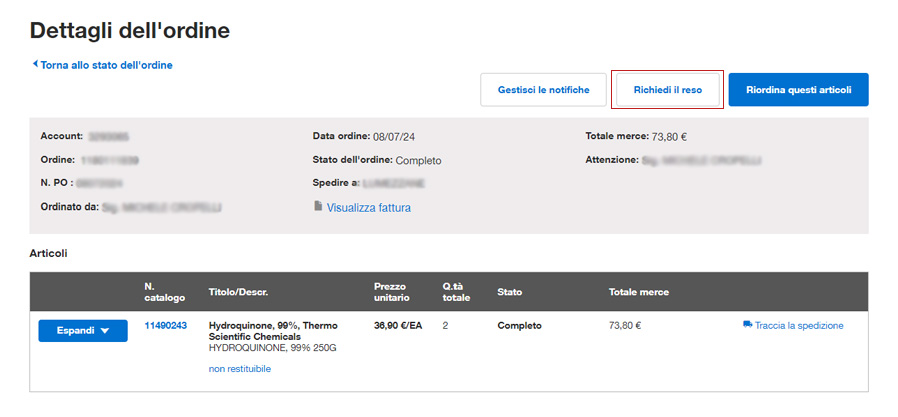Click Riordina questi articoli button
The height and width of the screenshot is (417, 898).
pyautogui.click(x=798, y=89)
